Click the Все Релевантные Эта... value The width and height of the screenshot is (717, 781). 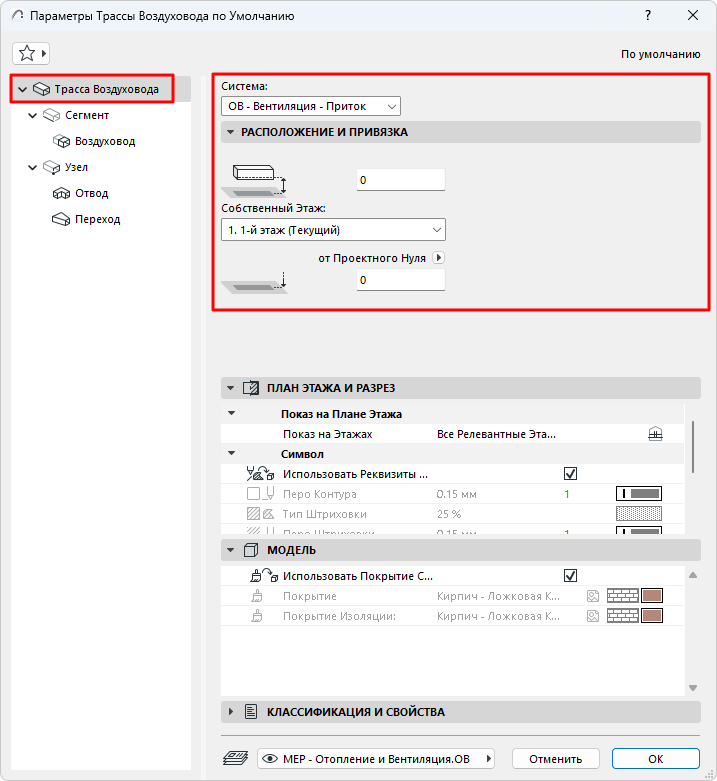[496, 434]
